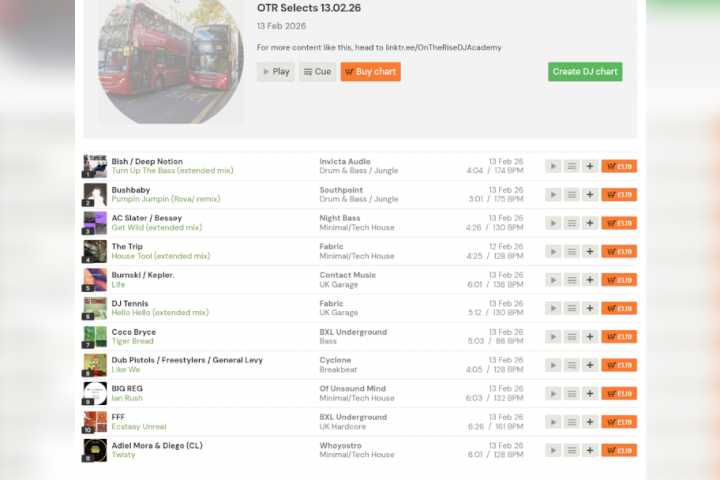Click the orange Buy chart button
The height and width of the screenshot is (480, 720).
click(370, 72)
